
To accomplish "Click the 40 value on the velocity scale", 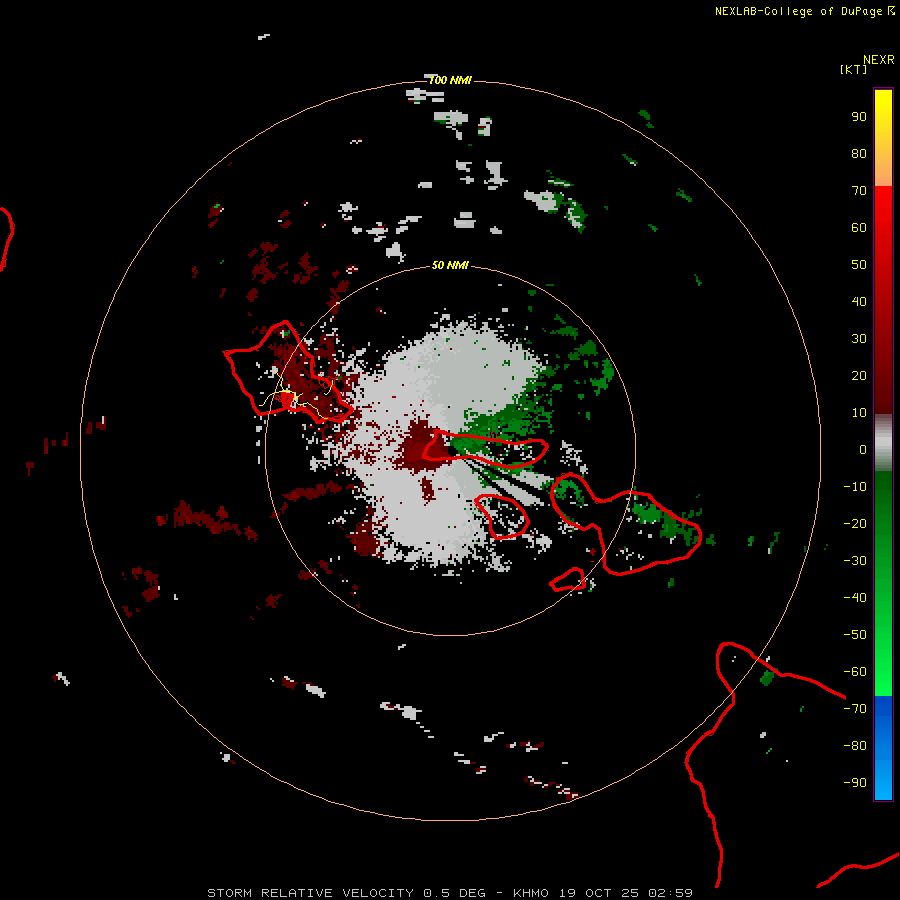I will click(859, 302).
